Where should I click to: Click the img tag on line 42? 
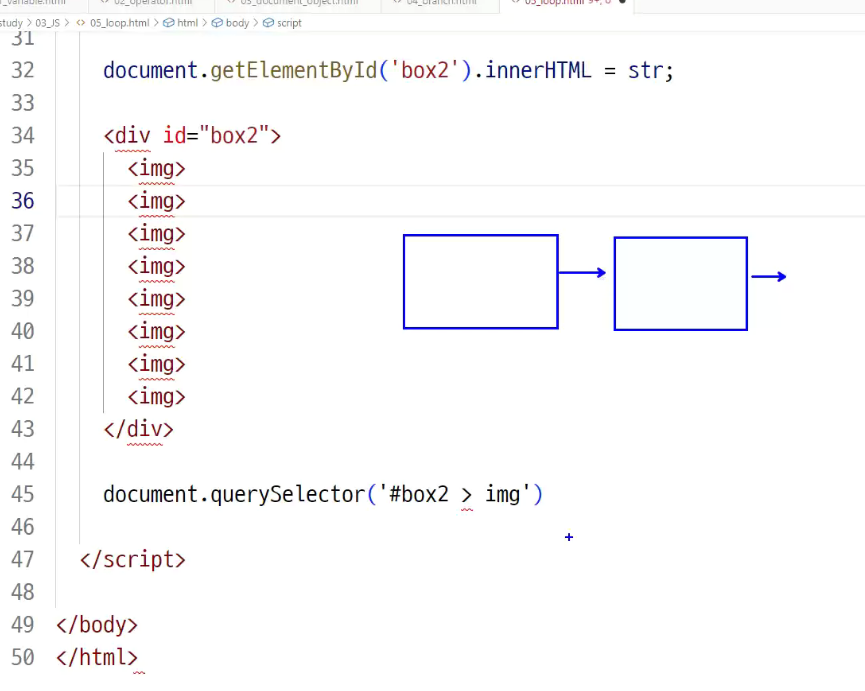click(157, 397)
